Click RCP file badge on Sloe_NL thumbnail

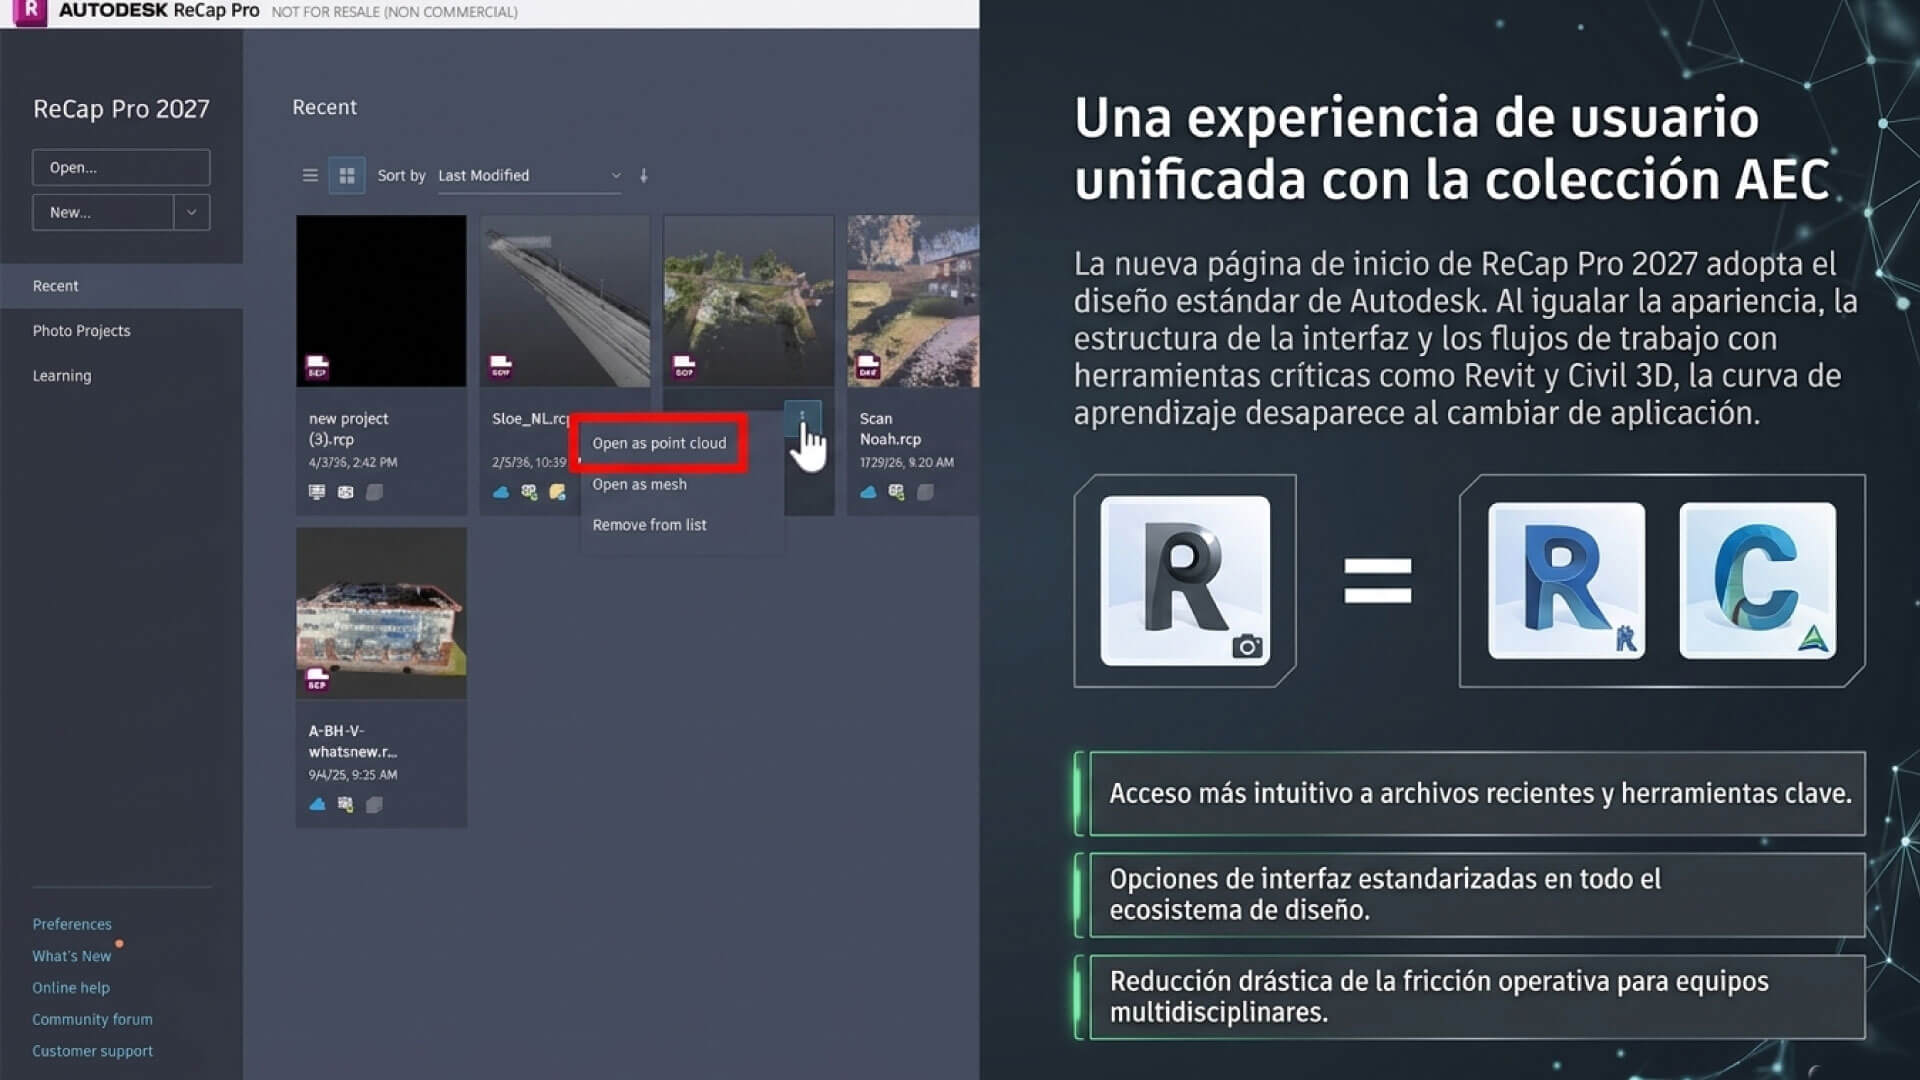501,367
